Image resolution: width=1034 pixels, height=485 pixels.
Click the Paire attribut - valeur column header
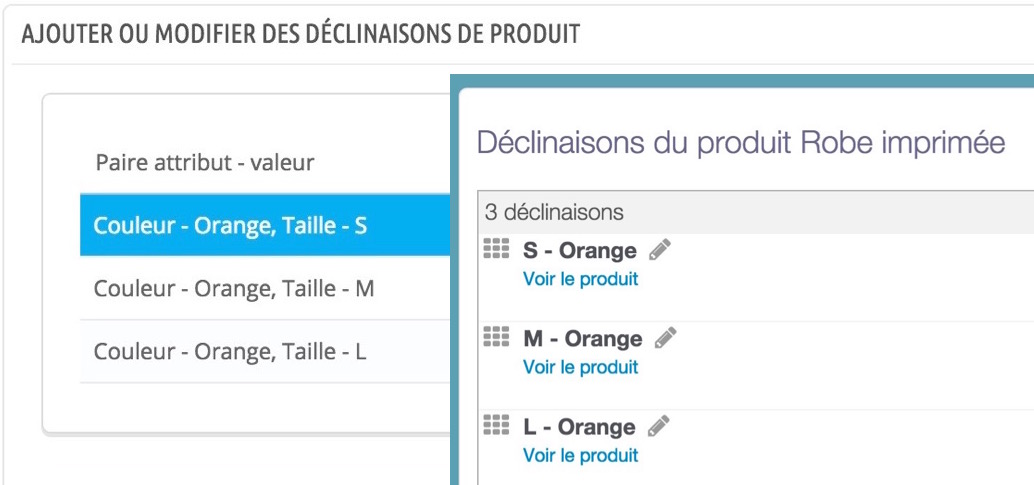tap(204, 162)
